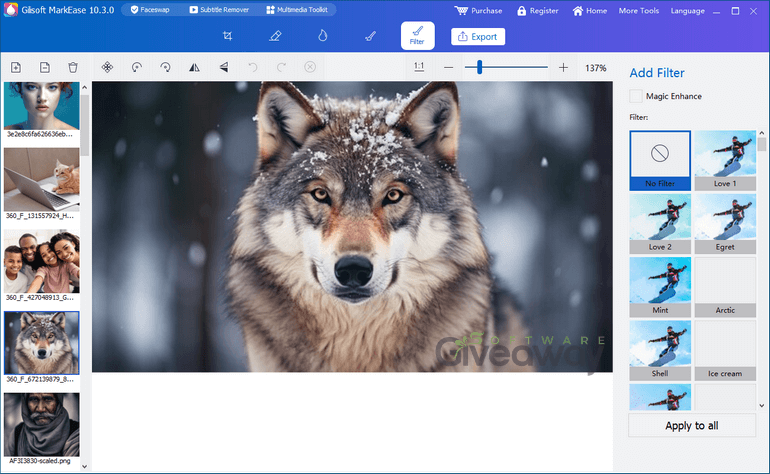Click the add image file icon

tap(16, 67)
